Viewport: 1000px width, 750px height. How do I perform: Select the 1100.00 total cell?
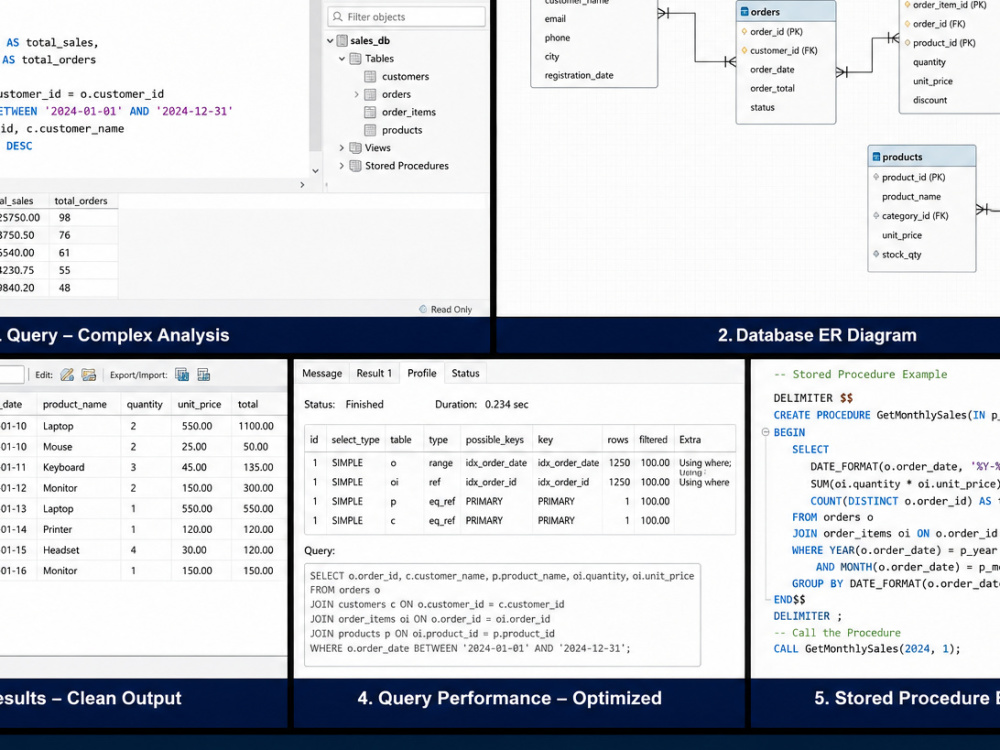click(256, 426)
